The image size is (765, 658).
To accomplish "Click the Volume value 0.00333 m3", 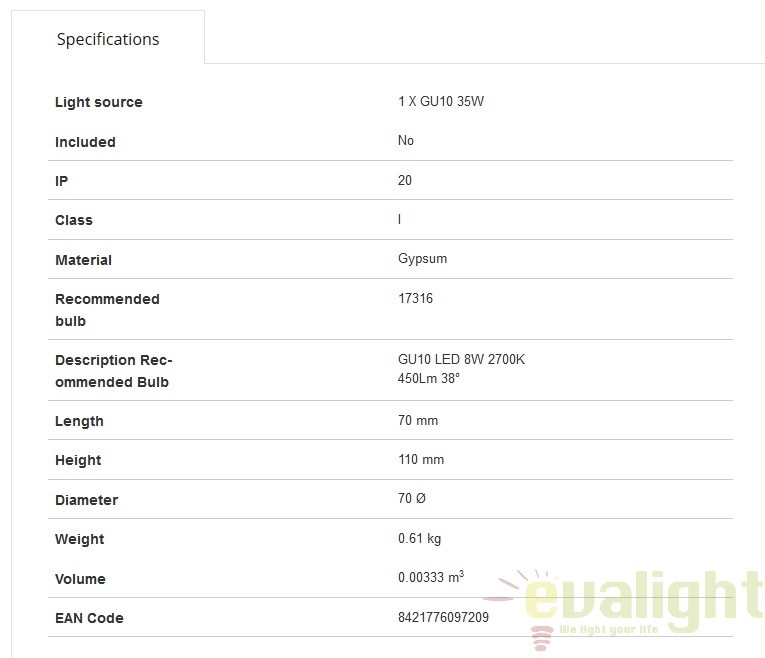I will (x=431, y=577).
